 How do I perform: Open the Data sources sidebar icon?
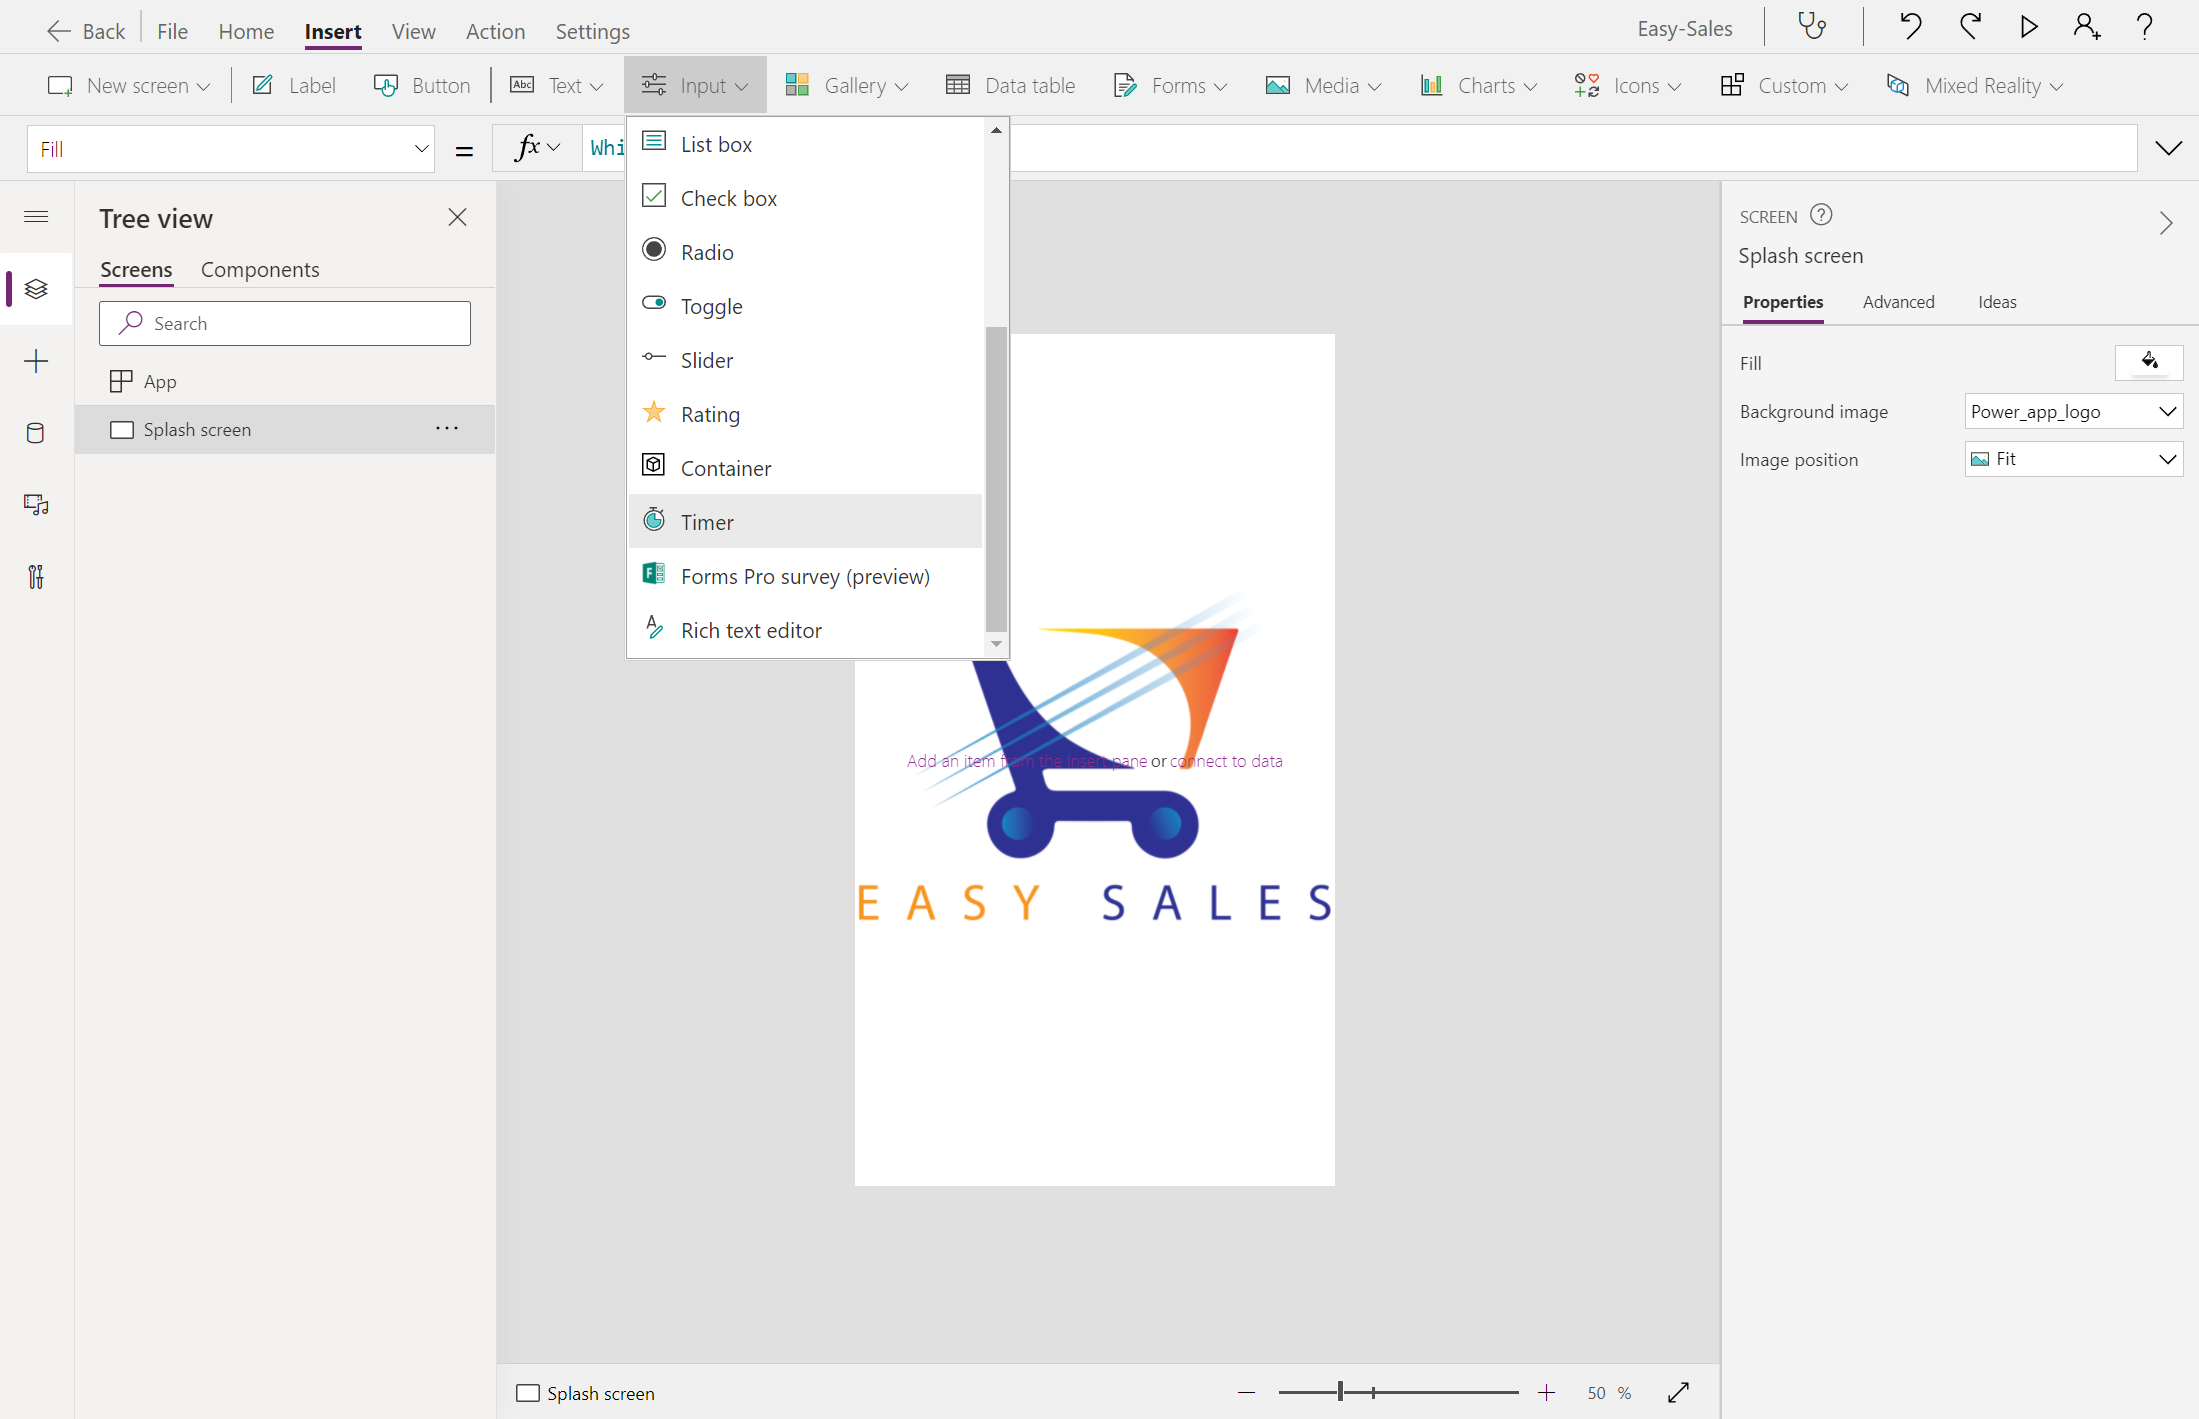(36, 433)
